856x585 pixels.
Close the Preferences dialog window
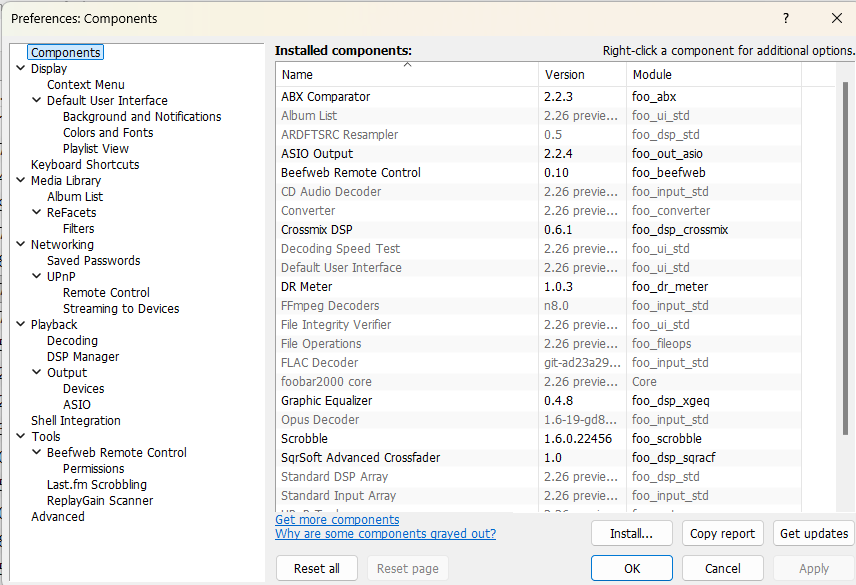pyautogui.click(x=836, y=18)
